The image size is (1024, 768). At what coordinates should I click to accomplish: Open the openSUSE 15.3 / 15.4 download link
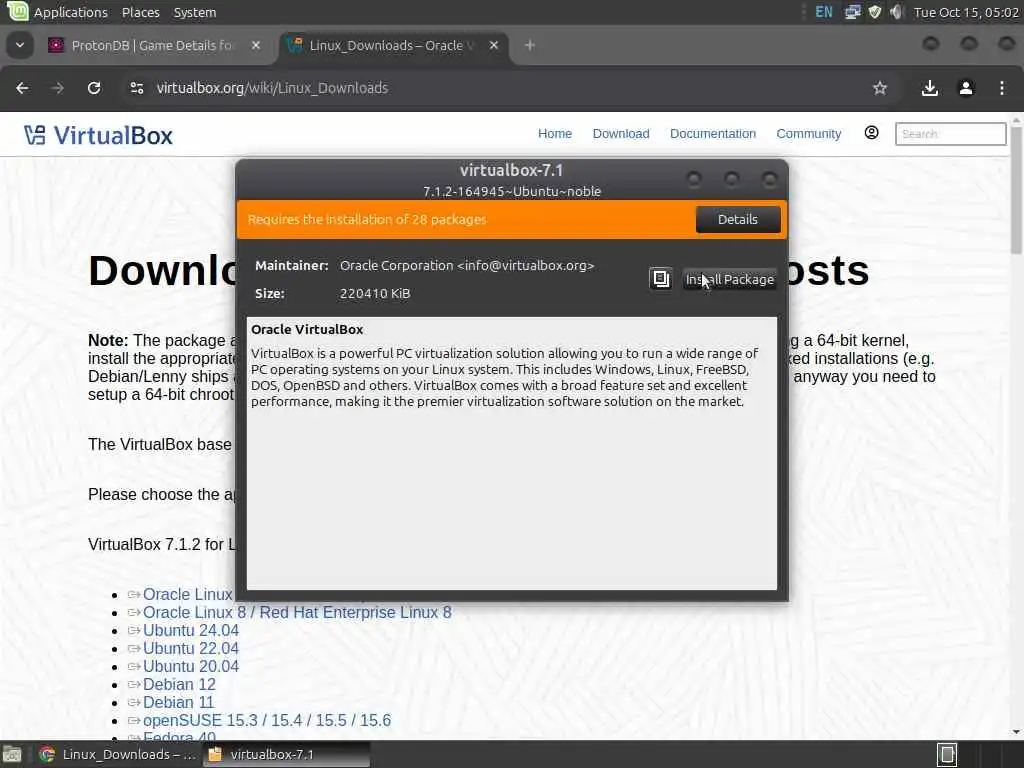(x=266, y=720)
